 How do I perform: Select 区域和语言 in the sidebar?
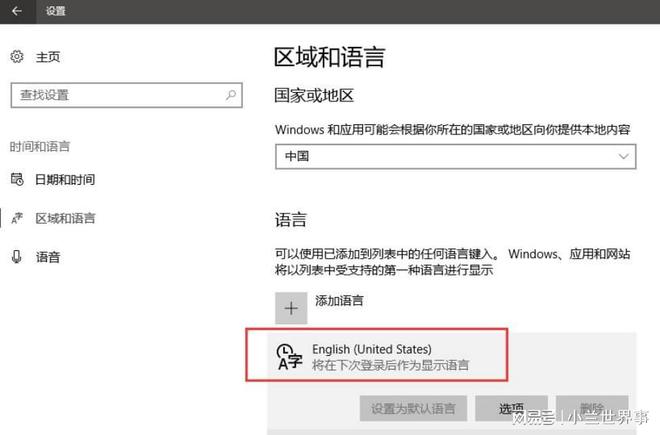coord(65,218)
